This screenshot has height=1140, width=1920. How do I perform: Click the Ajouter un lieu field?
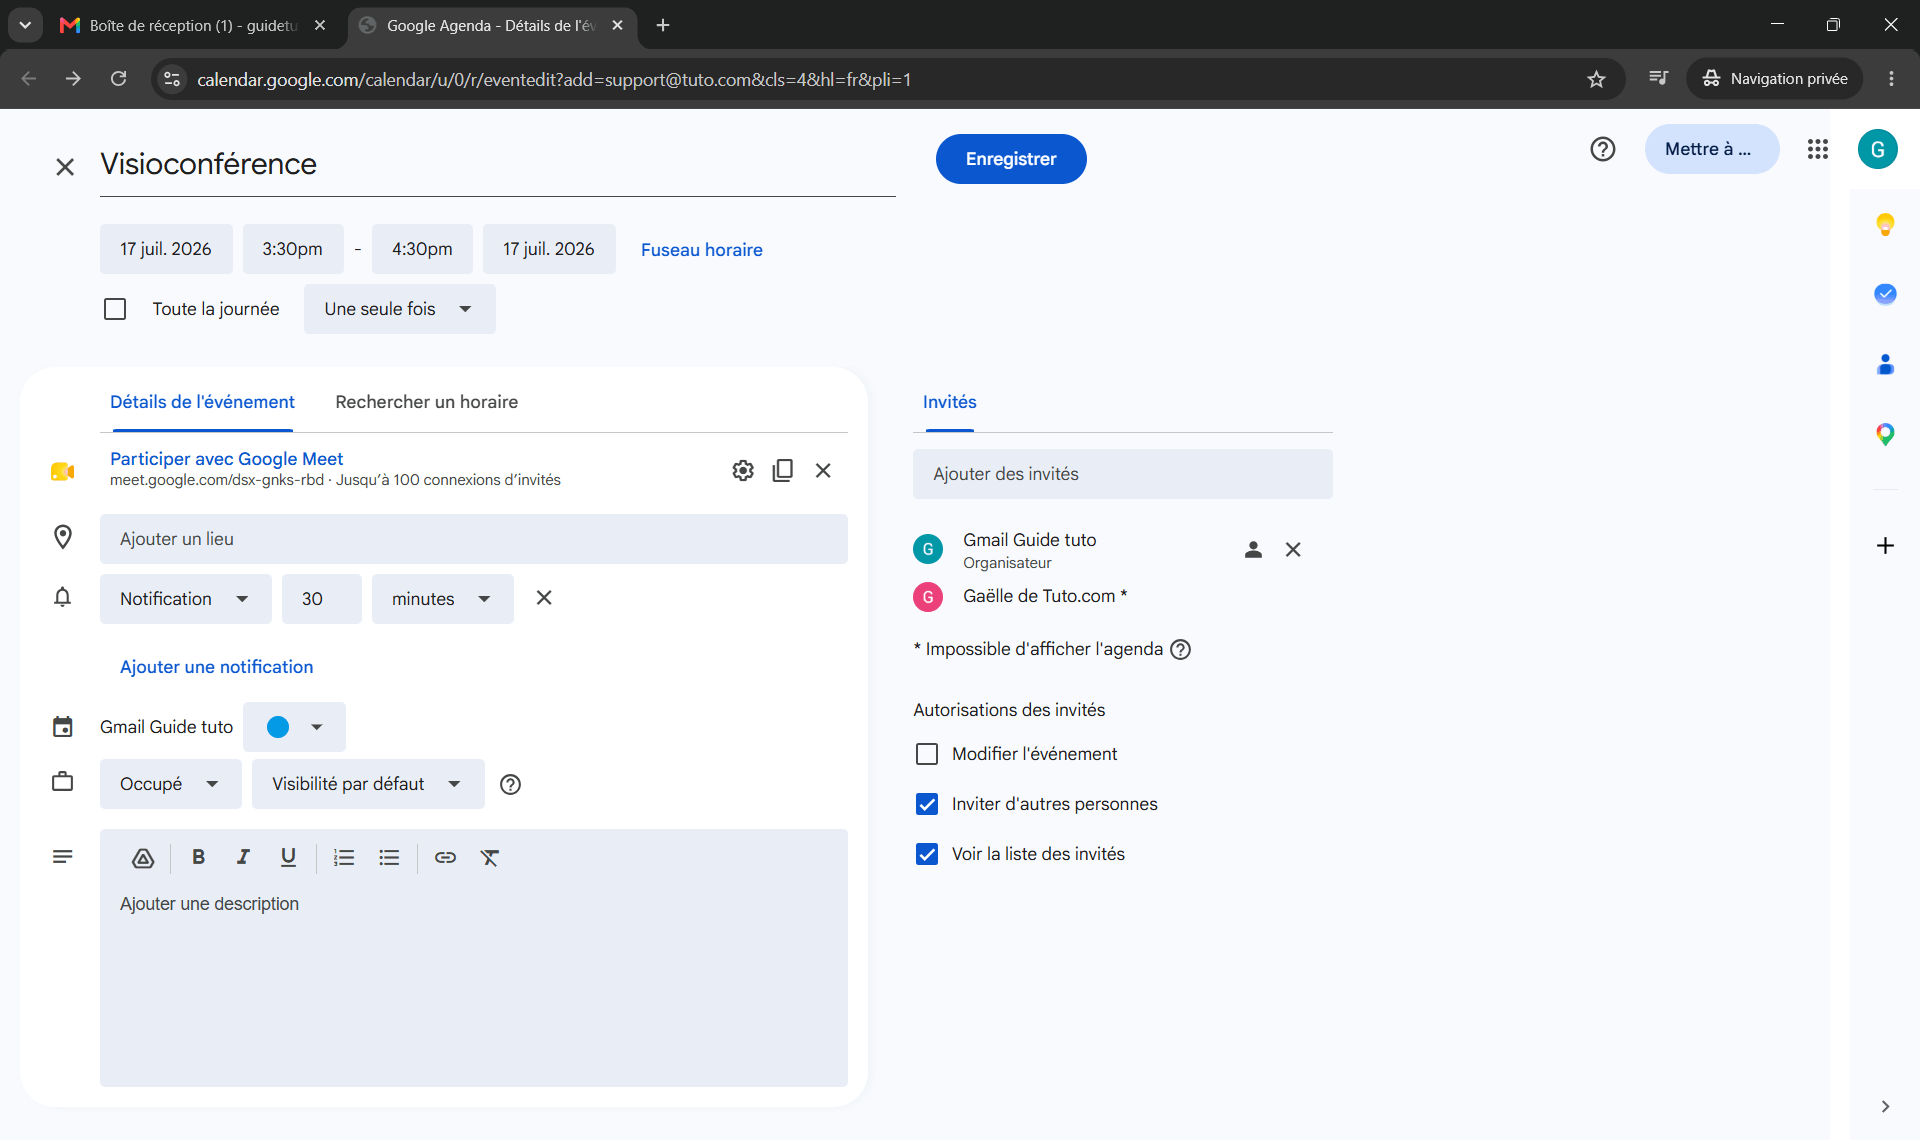point(474,539)
